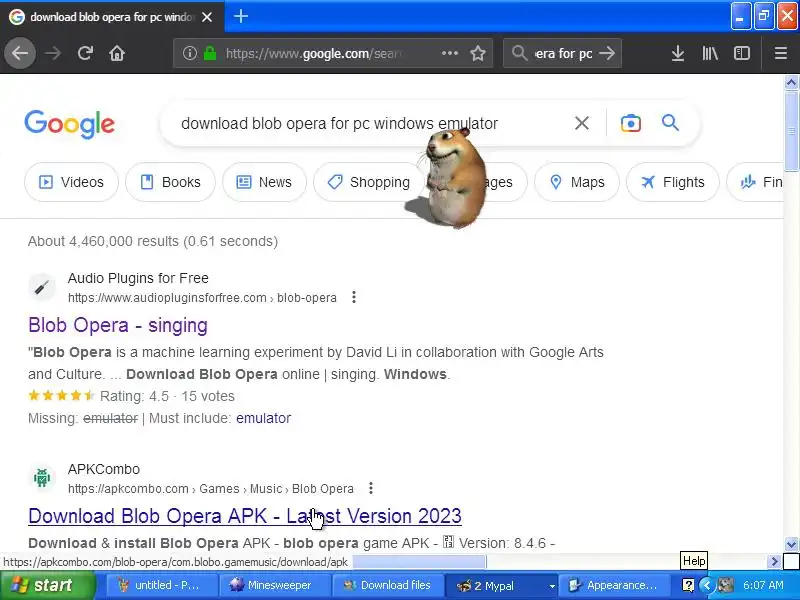
Task: Open the downloads panel
Action: tap(678, 53)
